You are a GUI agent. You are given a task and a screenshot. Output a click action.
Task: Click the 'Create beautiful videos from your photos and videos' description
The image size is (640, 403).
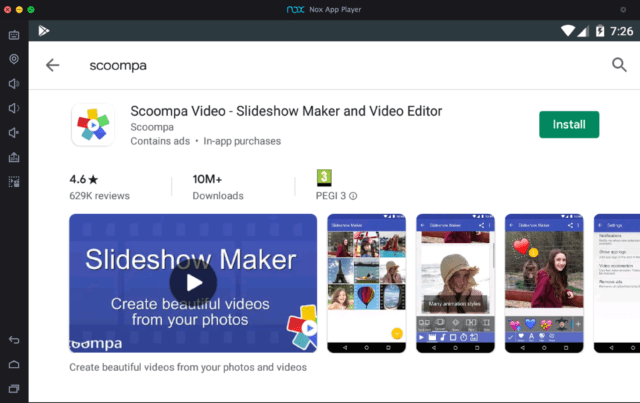tap(188, 367)
